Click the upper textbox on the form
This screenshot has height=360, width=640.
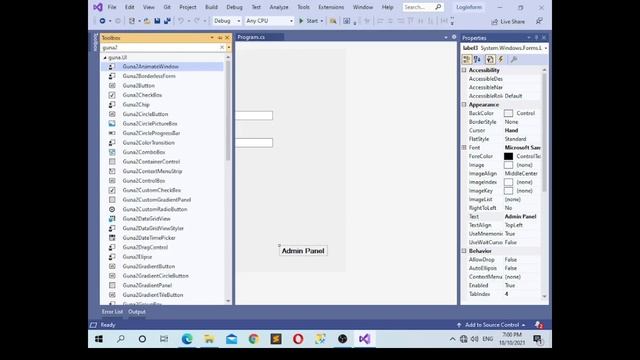254,116
